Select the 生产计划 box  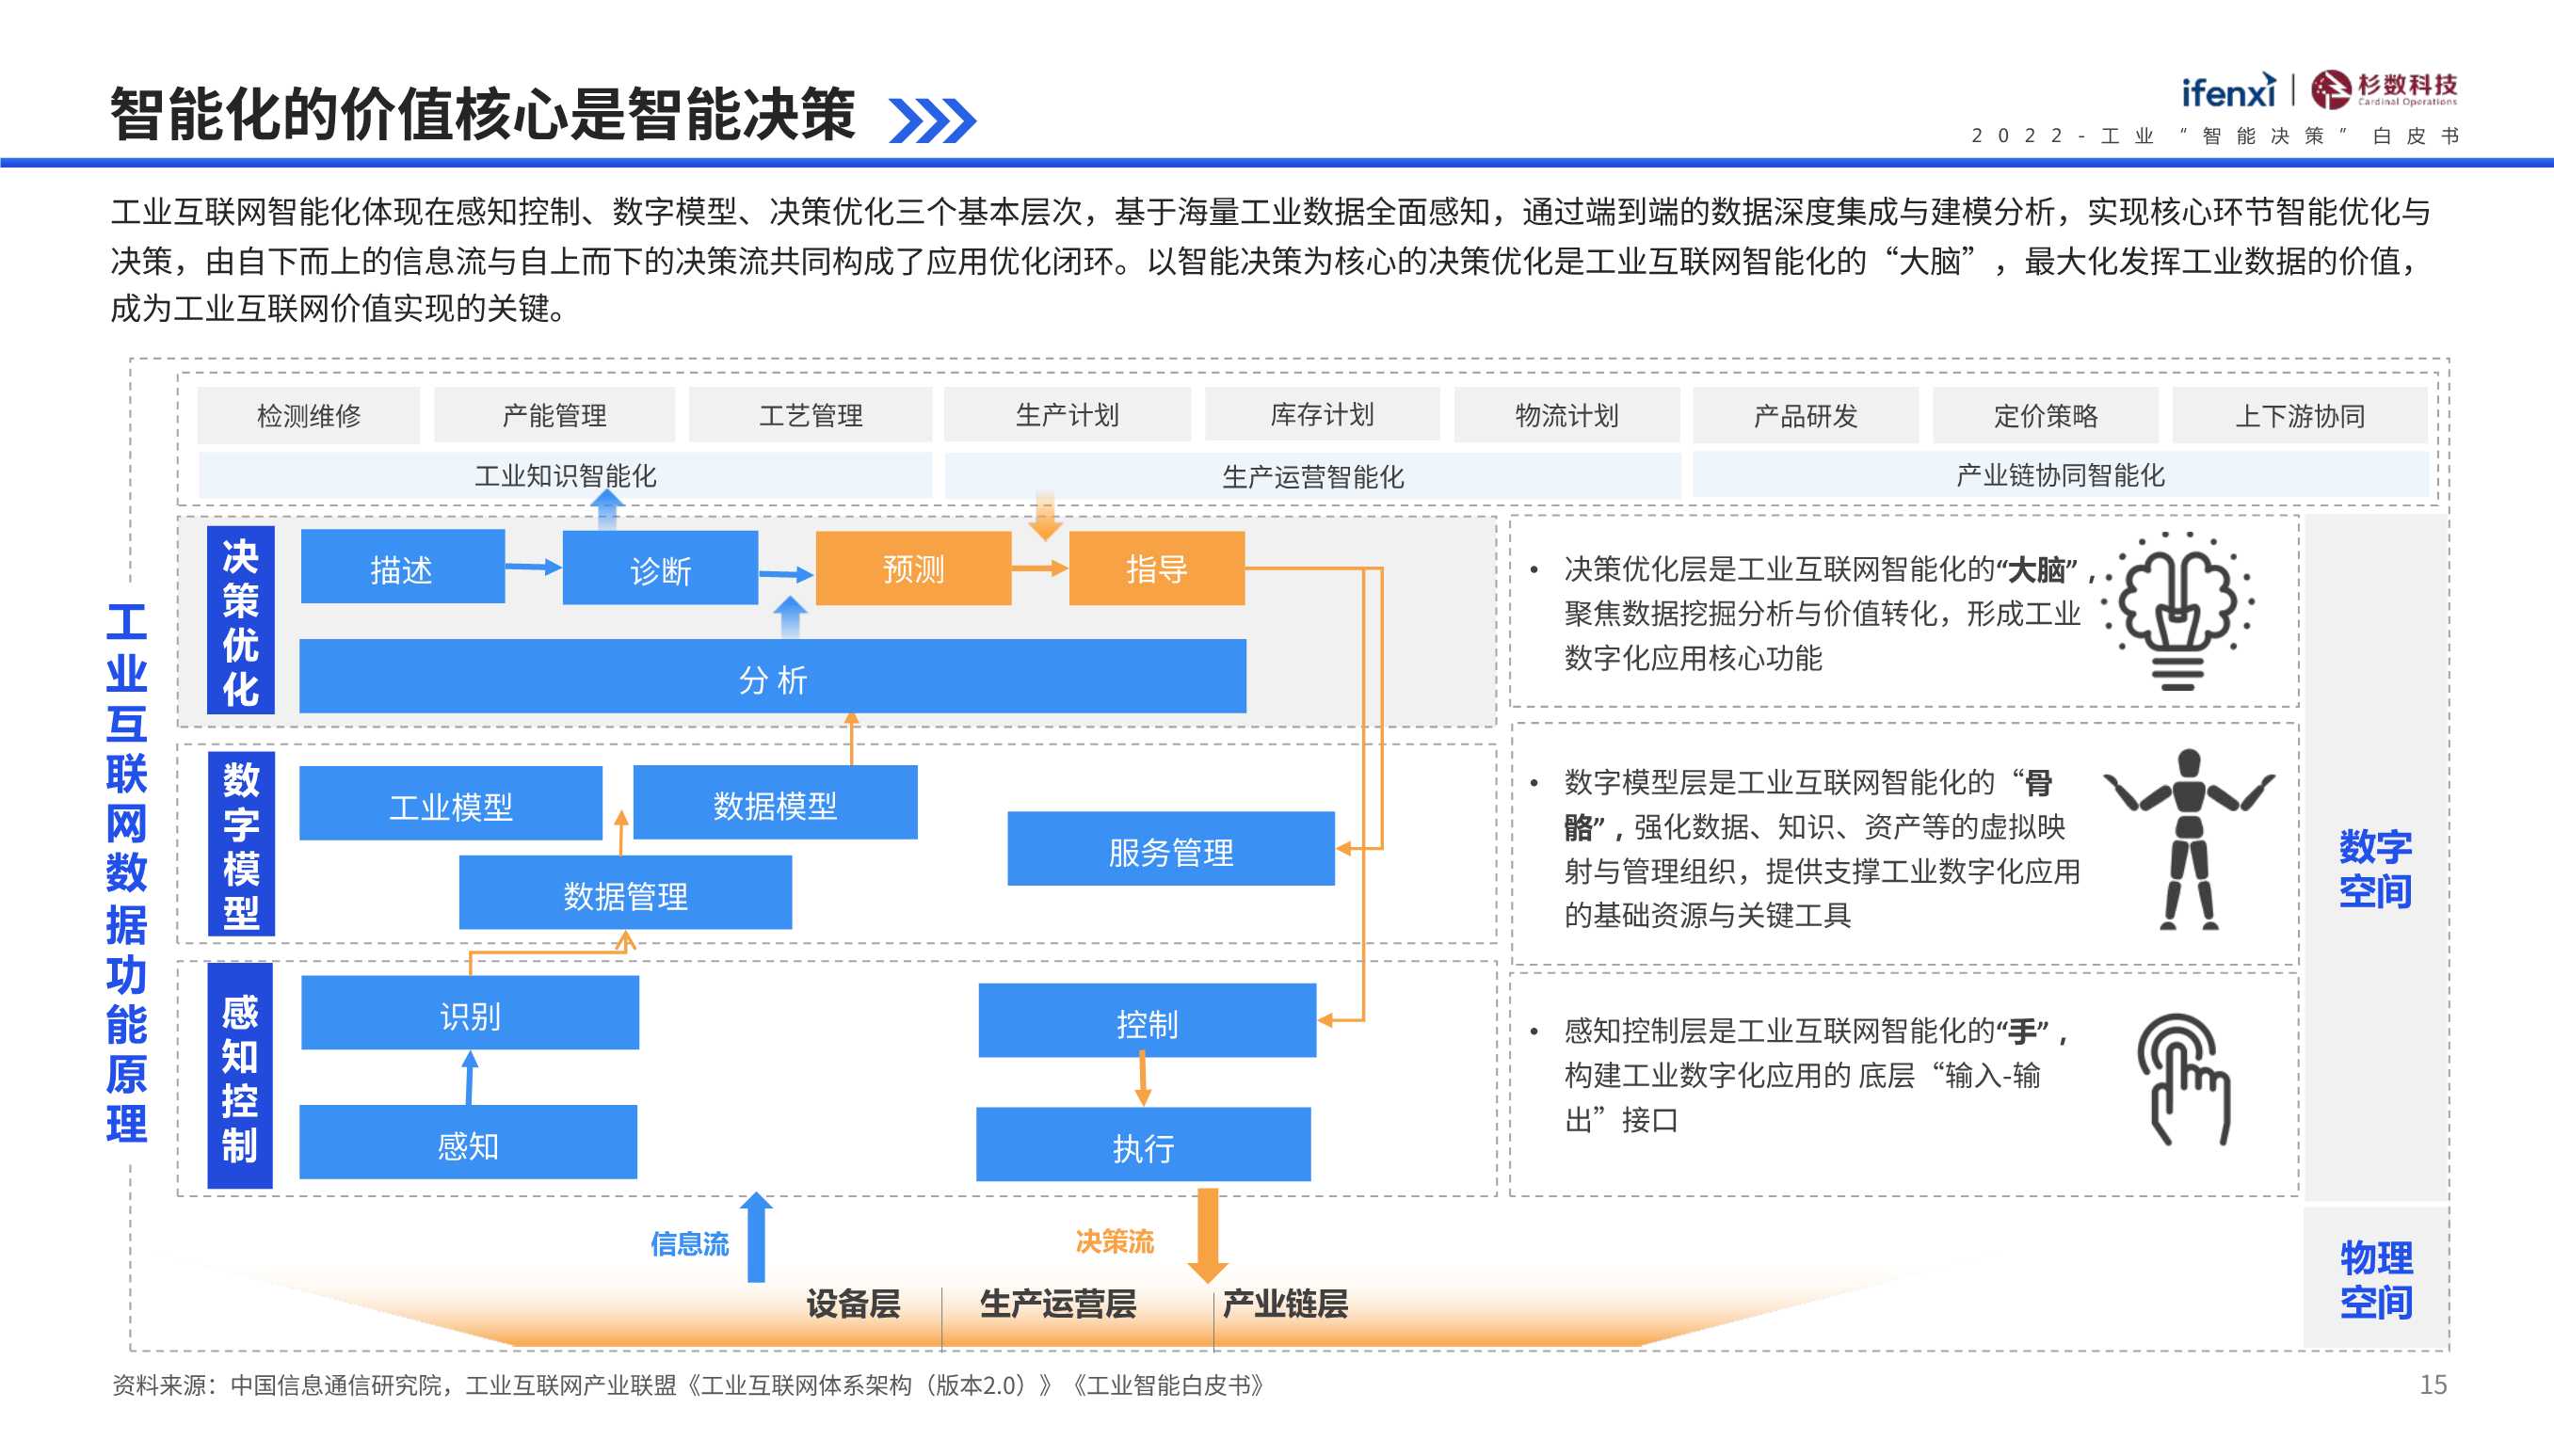(1067, 415)
